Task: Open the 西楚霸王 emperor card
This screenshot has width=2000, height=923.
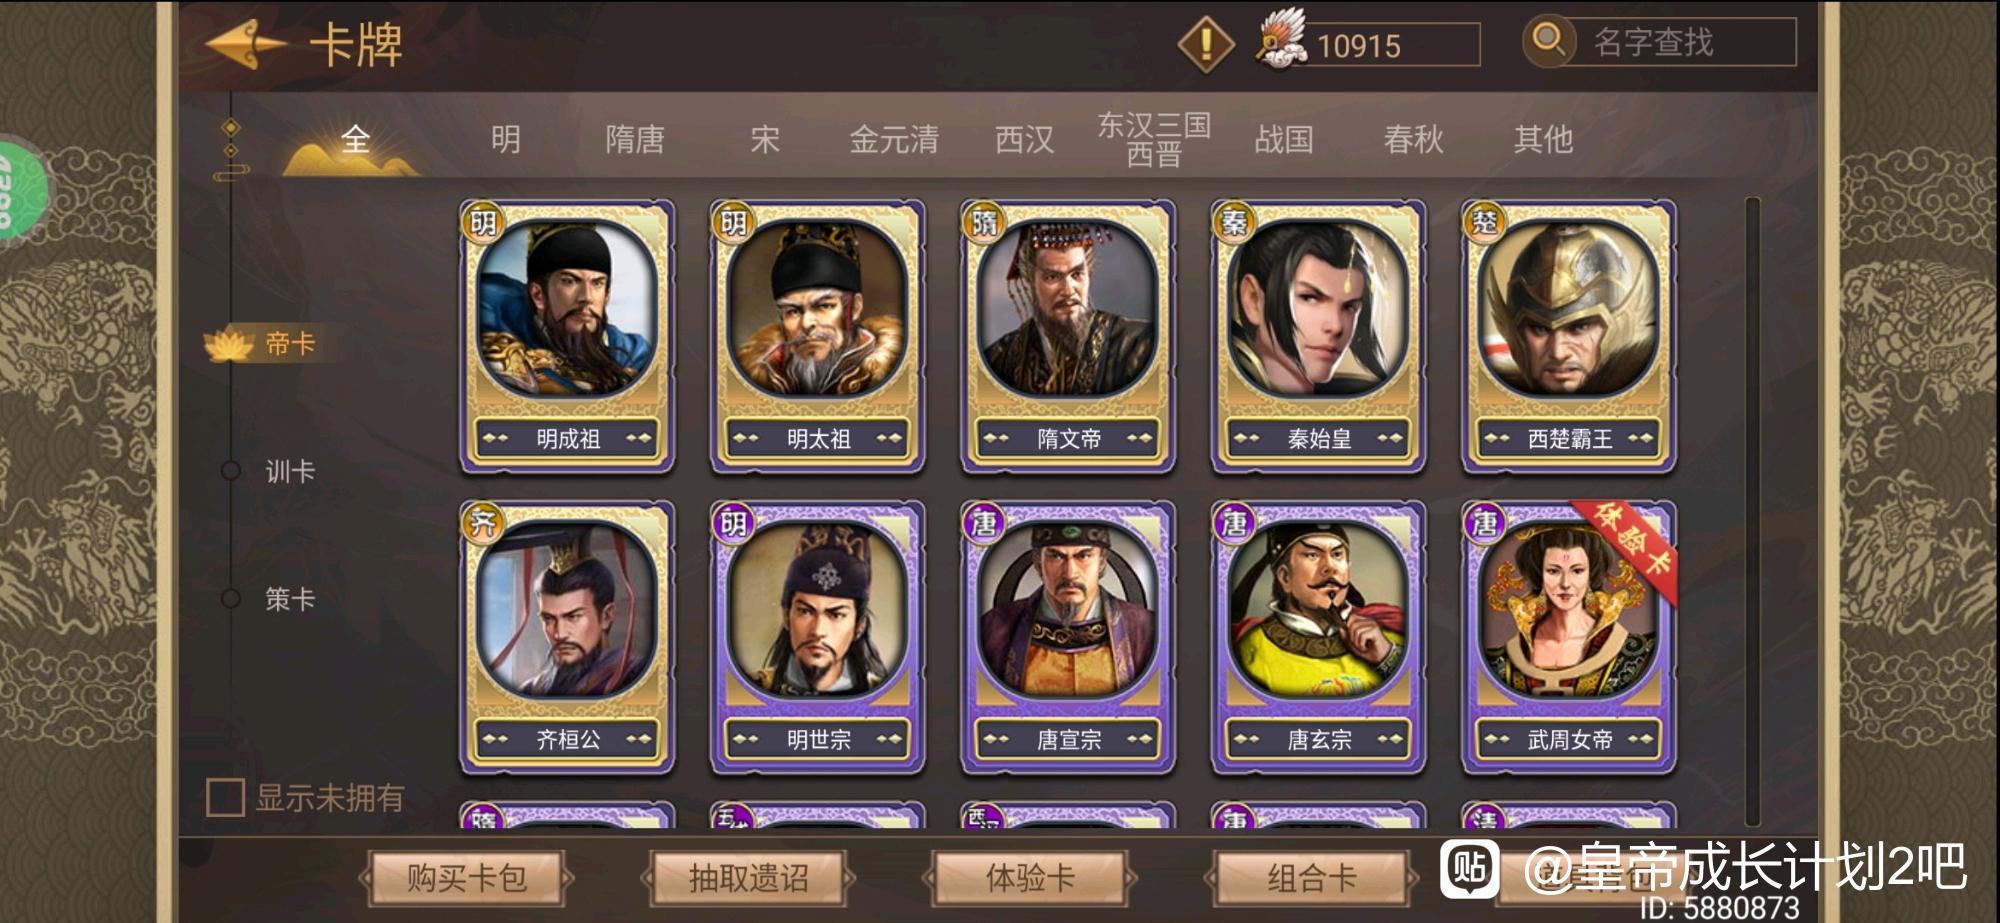Action: point(1569,336)
